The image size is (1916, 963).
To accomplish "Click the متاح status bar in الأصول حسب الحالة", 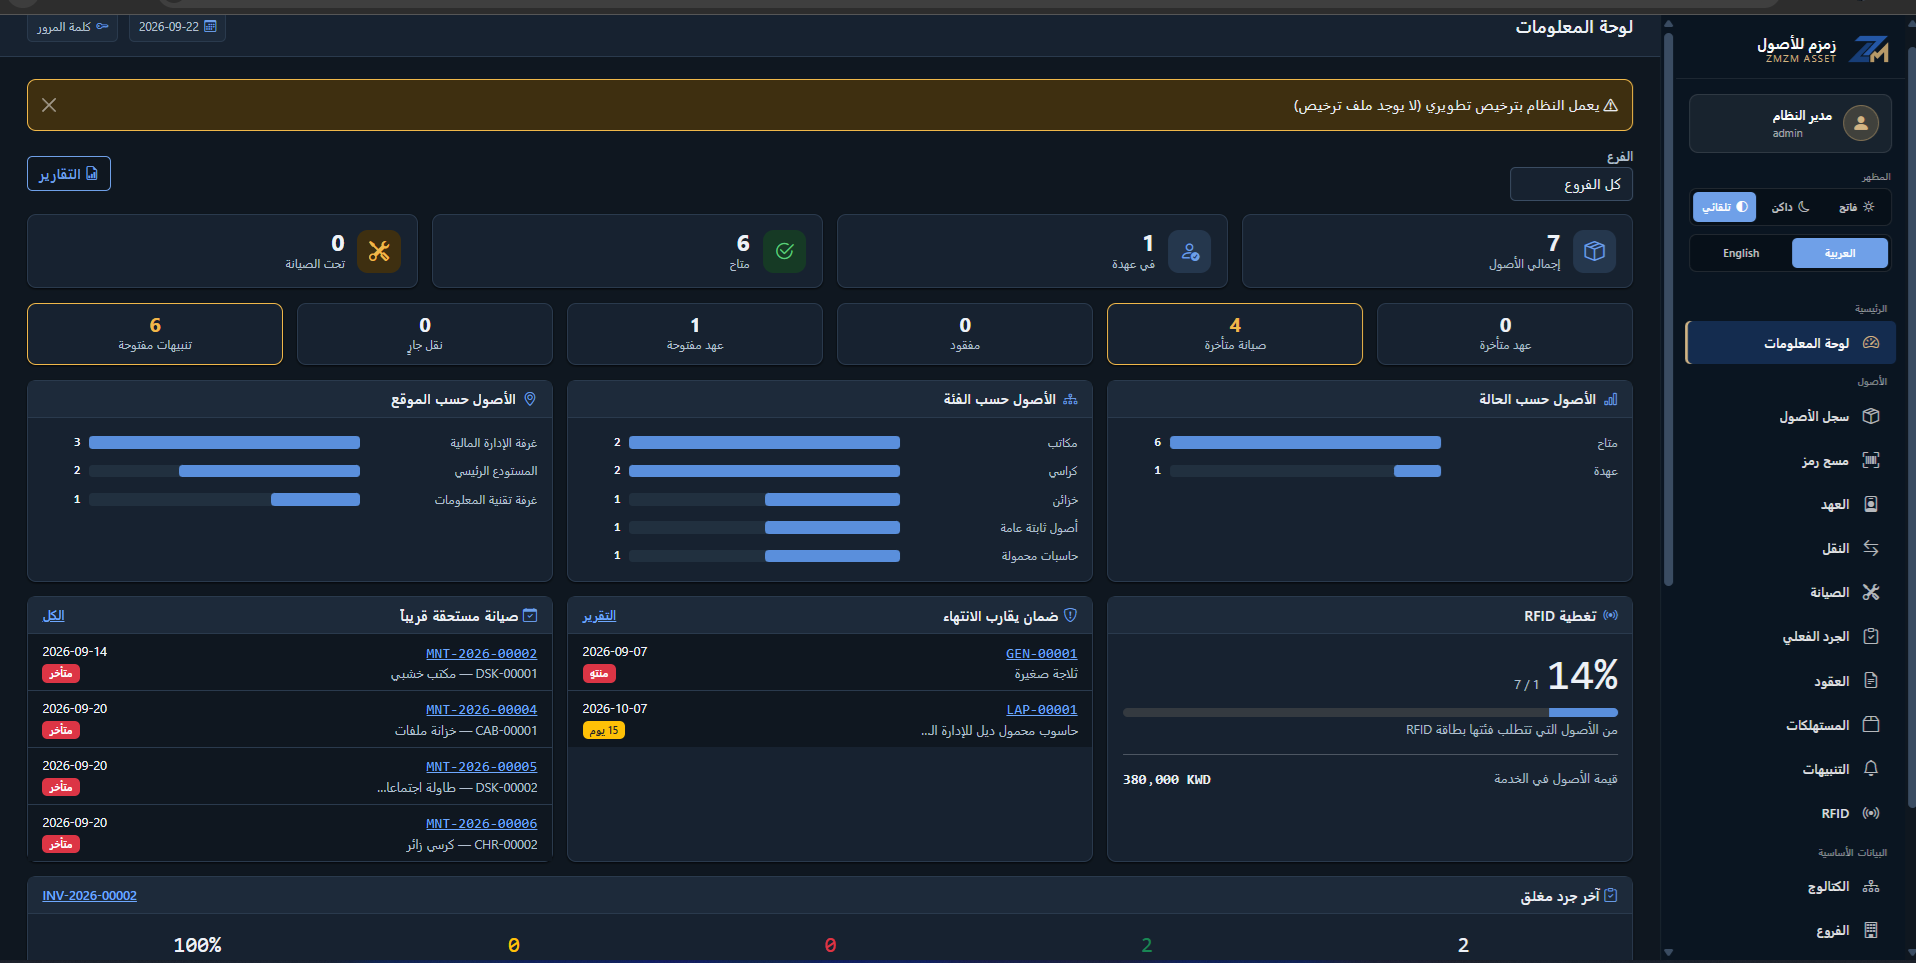I will [x=1305, y=442].
